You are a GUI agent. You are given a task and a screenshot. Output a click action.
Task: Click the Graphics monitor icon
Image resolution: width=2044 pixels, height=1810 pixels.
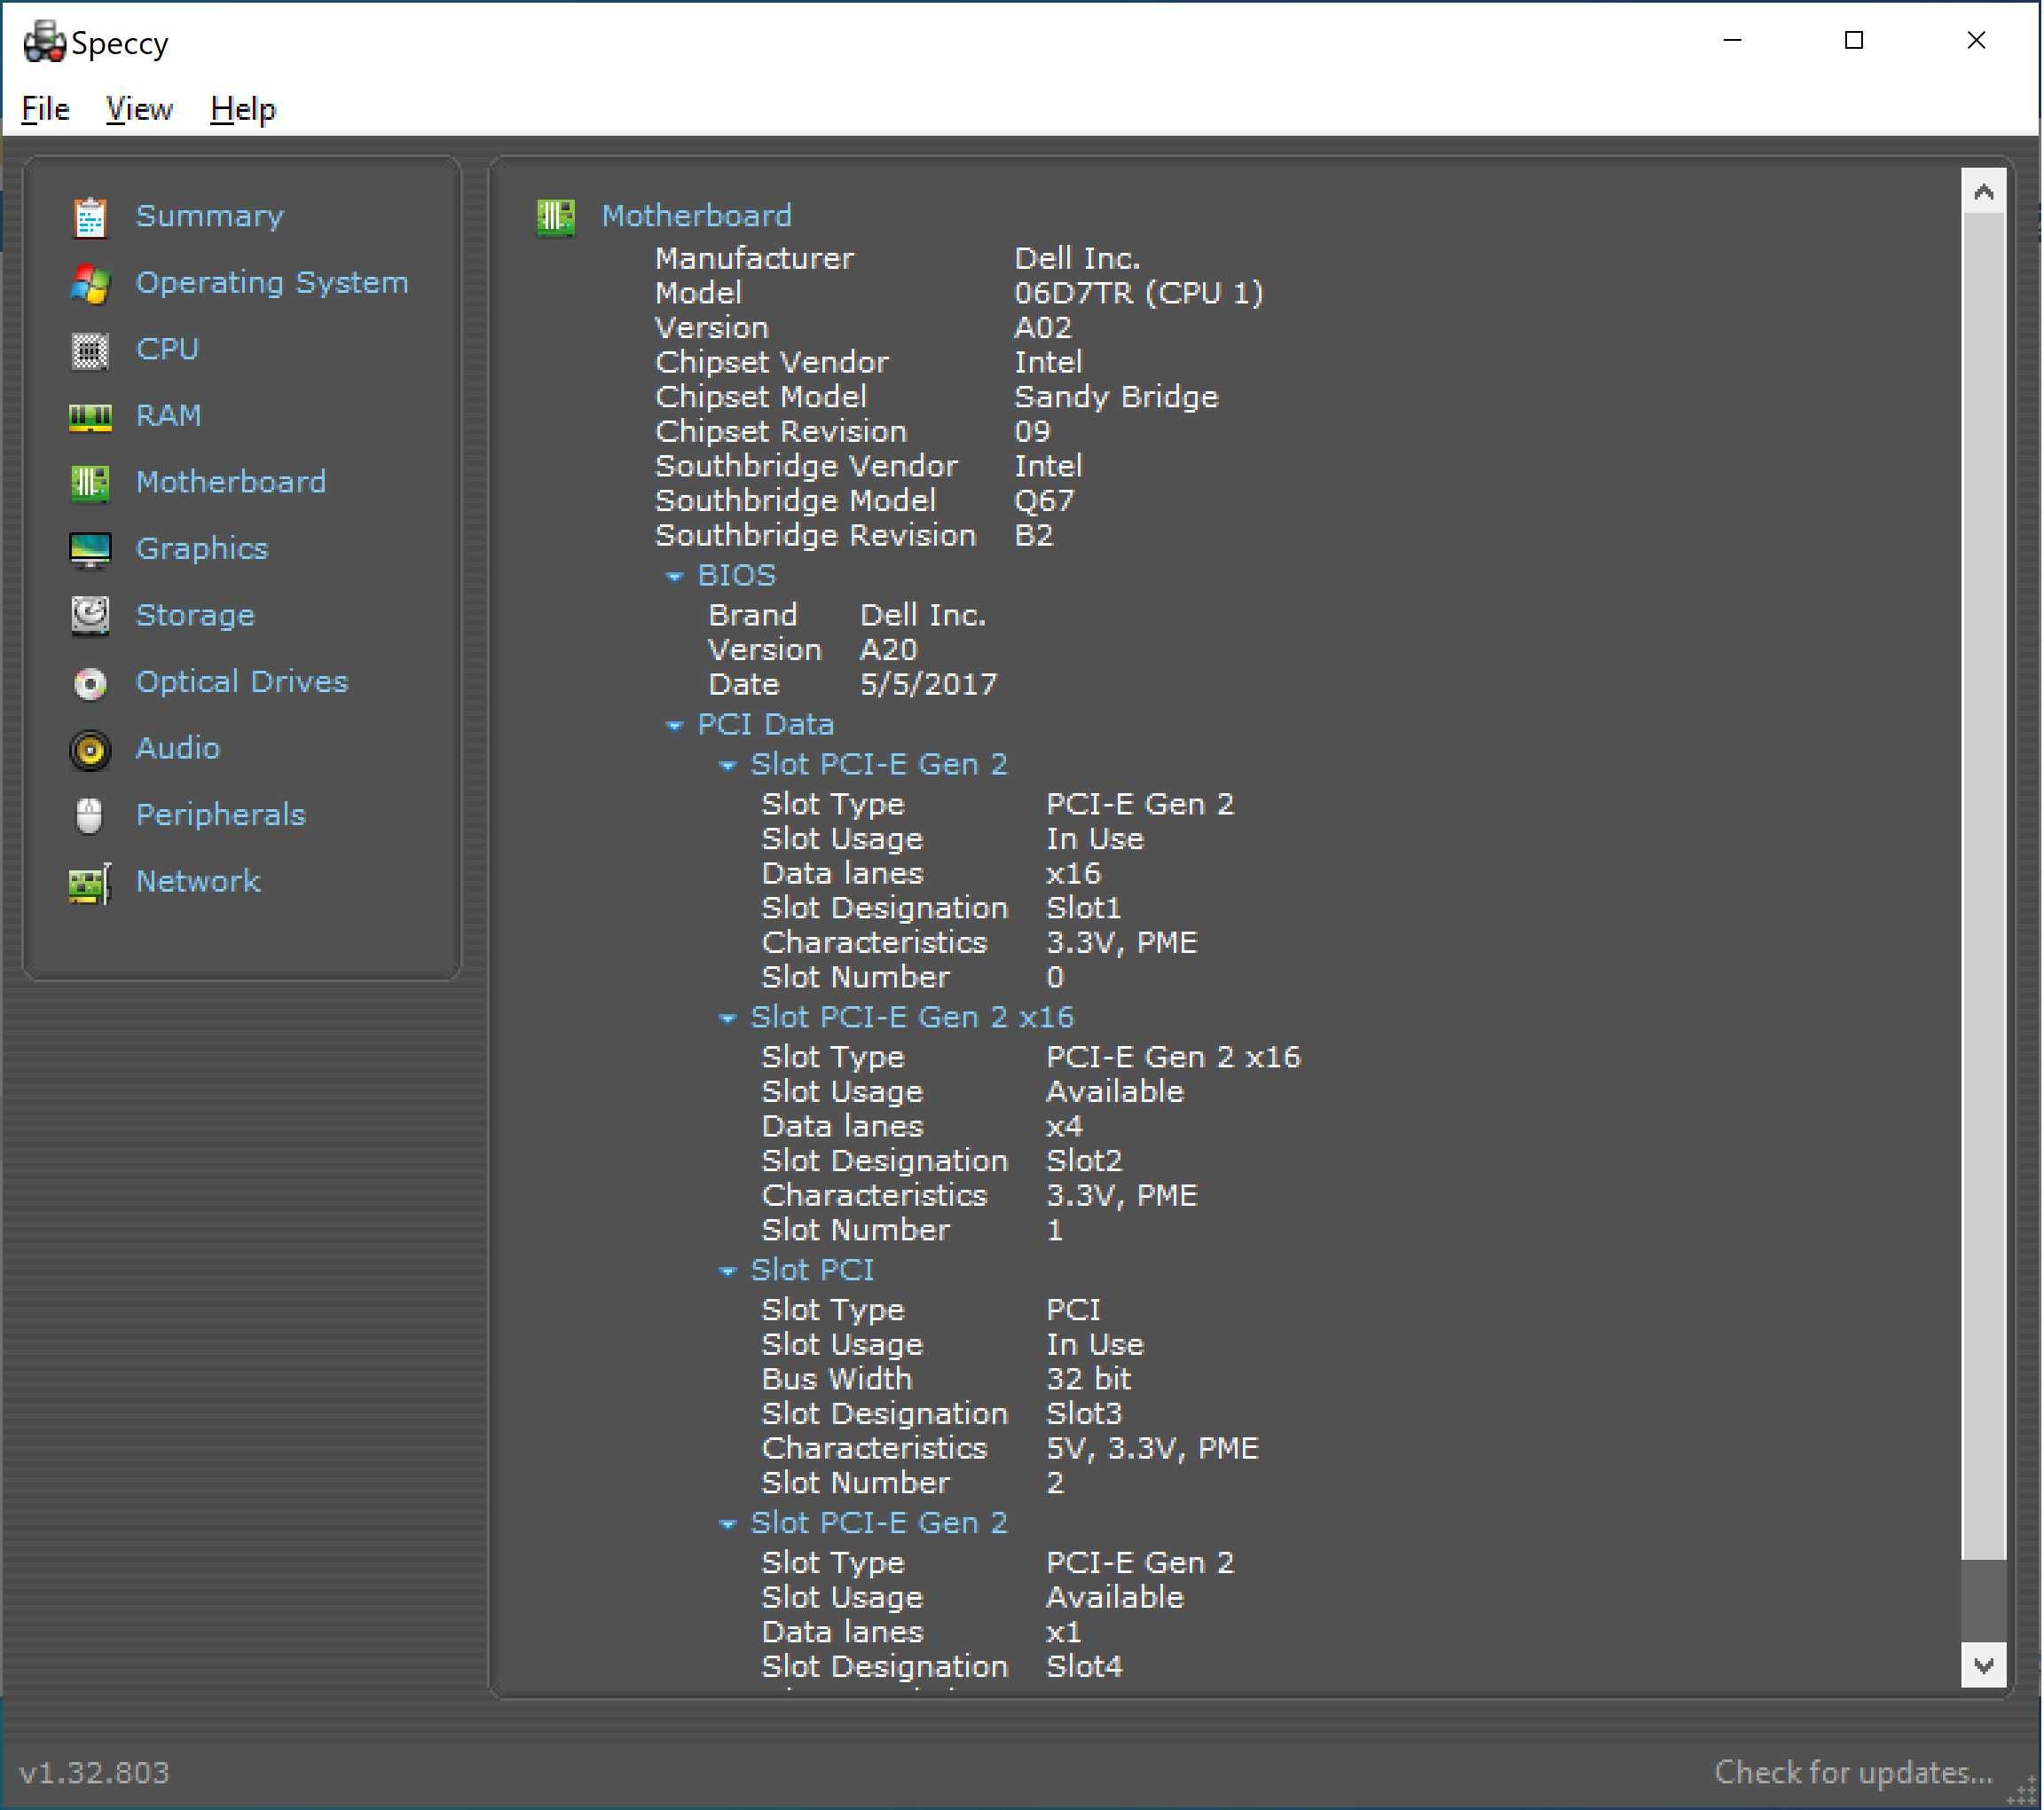click(x=90, y=550)
